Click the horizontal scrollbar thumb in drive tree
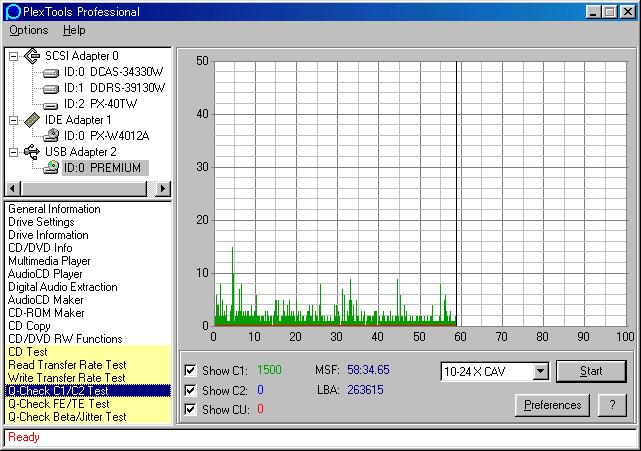Screen dimensions: 641x451 tap(83, 188)
